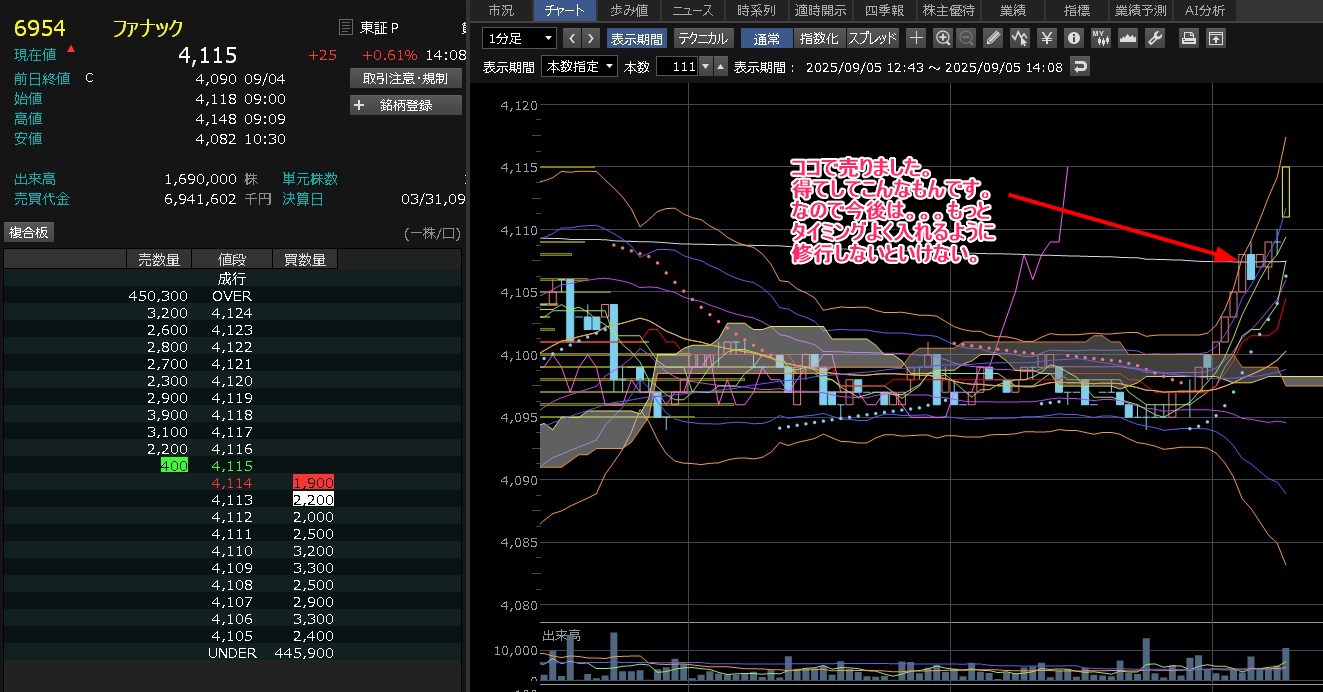This screenshot has height=692, width=1323.
Task: Click the 取引注意・規制 button
Action: click(x=406, y=78)
